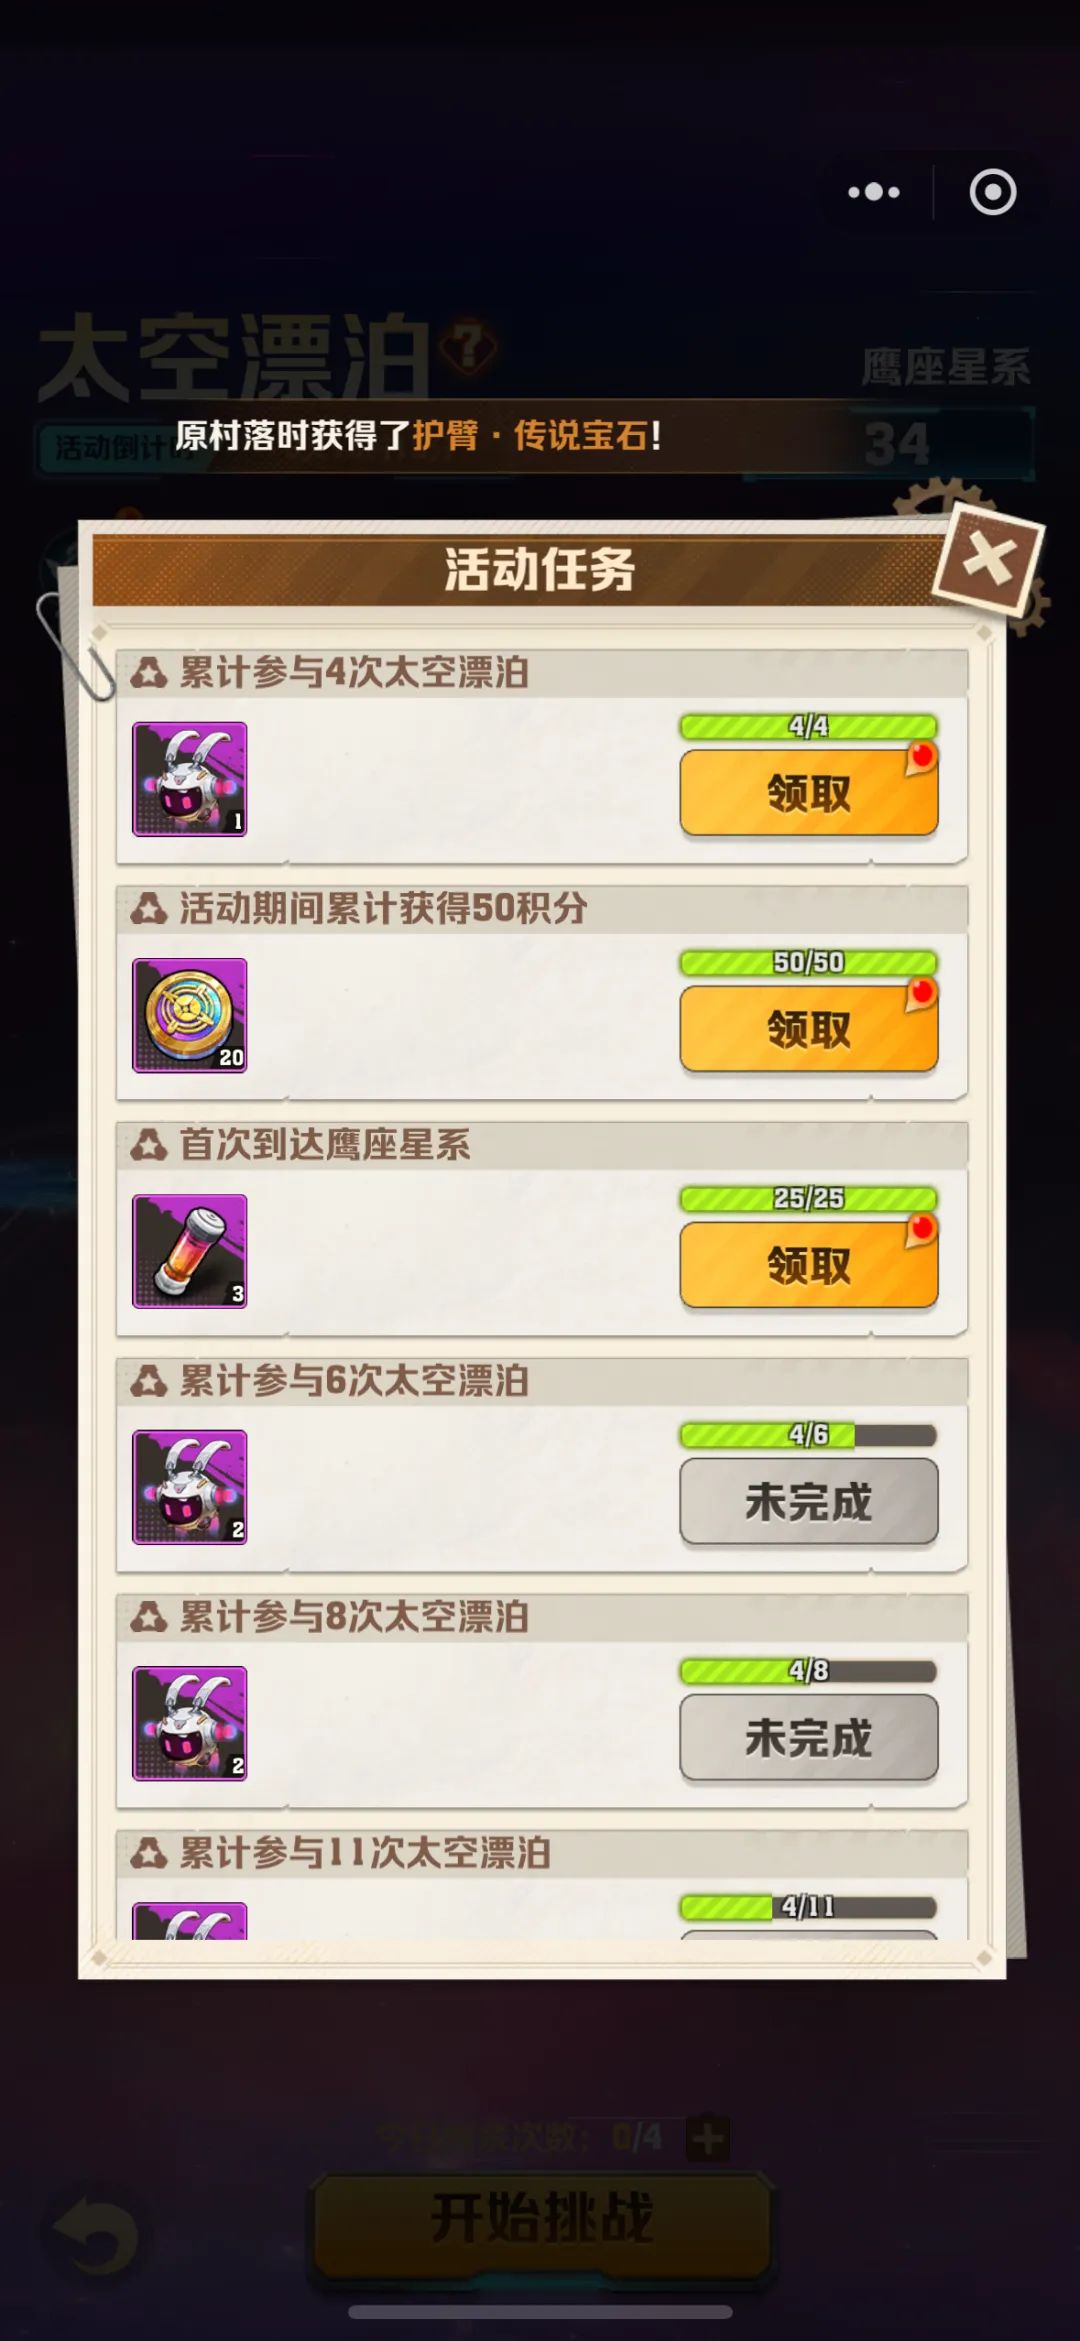
Task: Tap the plus icon to add attempts
Action: click(x=708, y=2139)
